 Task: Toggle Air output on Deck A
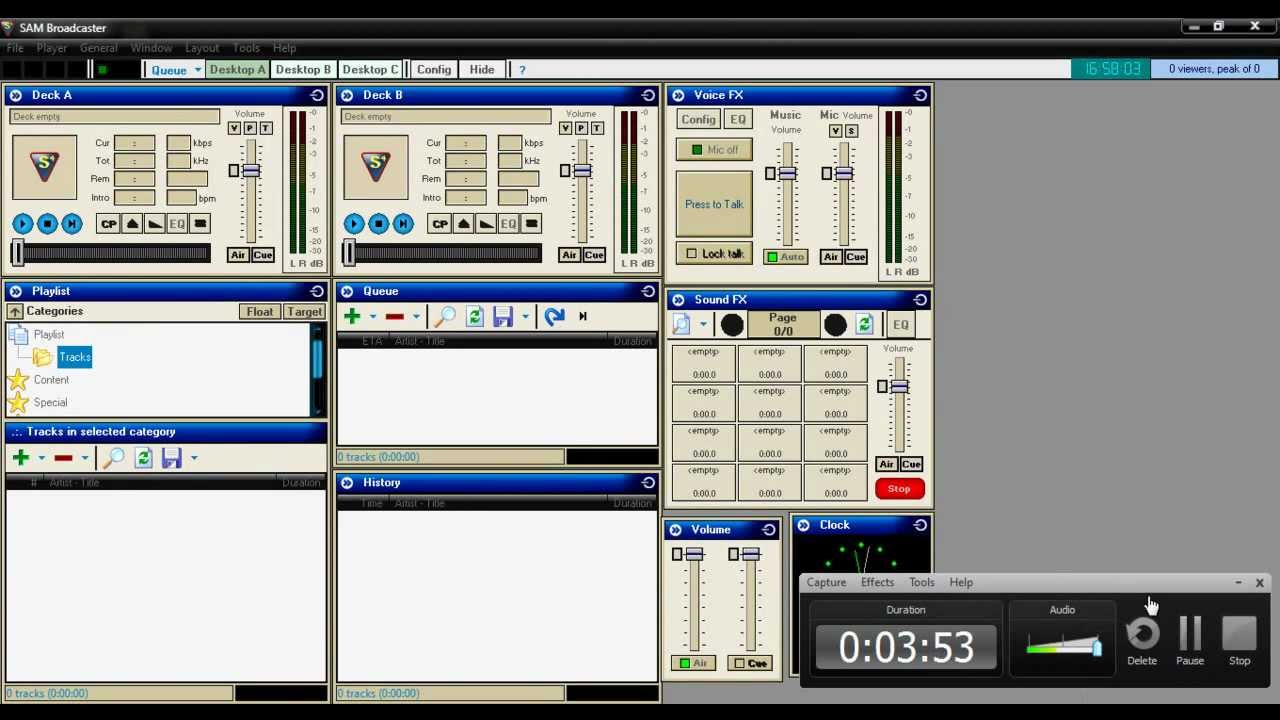237,255
